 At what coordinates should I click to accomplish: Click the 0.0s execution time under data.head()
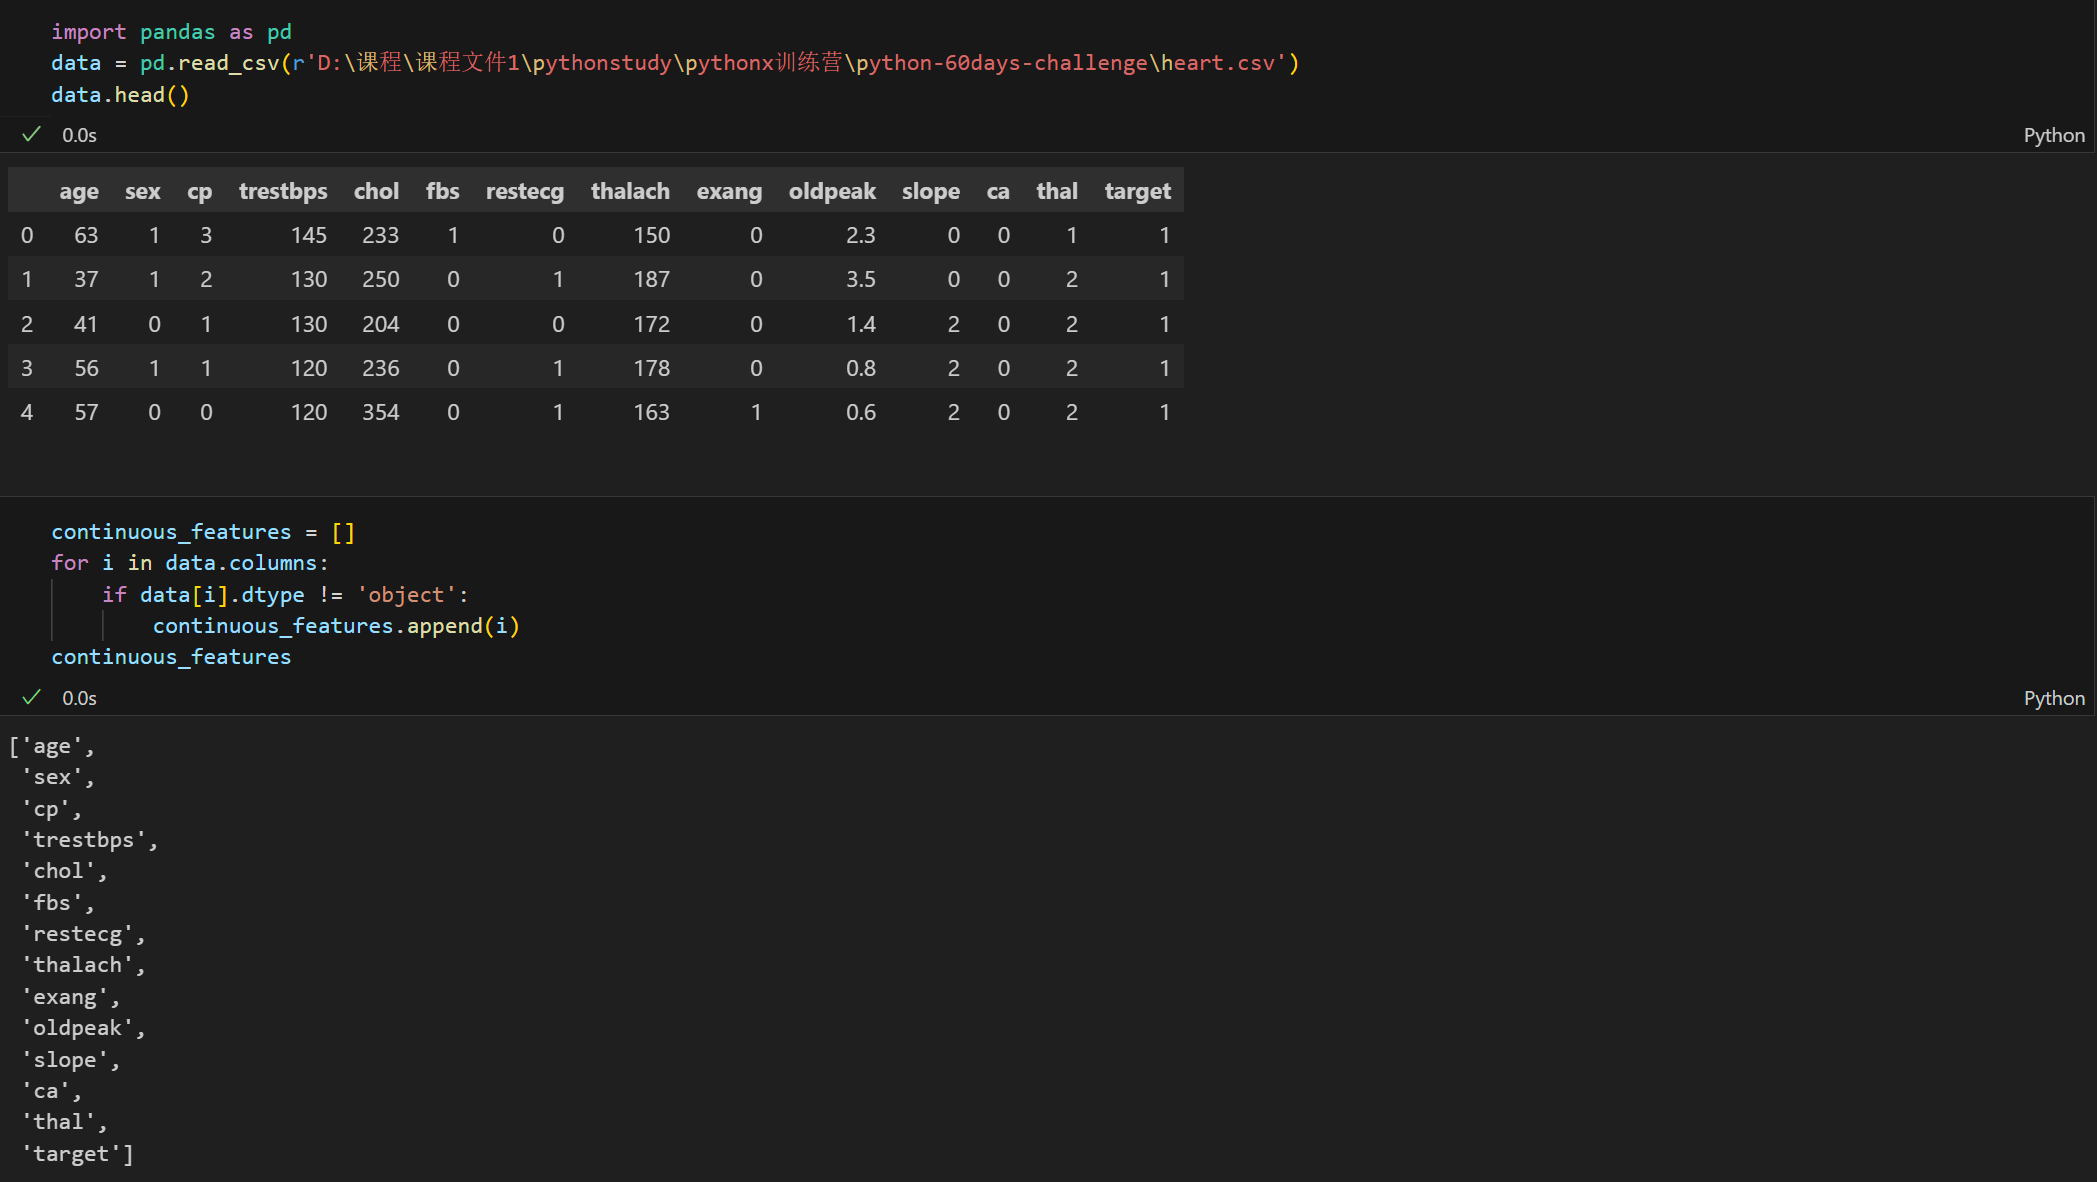79,135
